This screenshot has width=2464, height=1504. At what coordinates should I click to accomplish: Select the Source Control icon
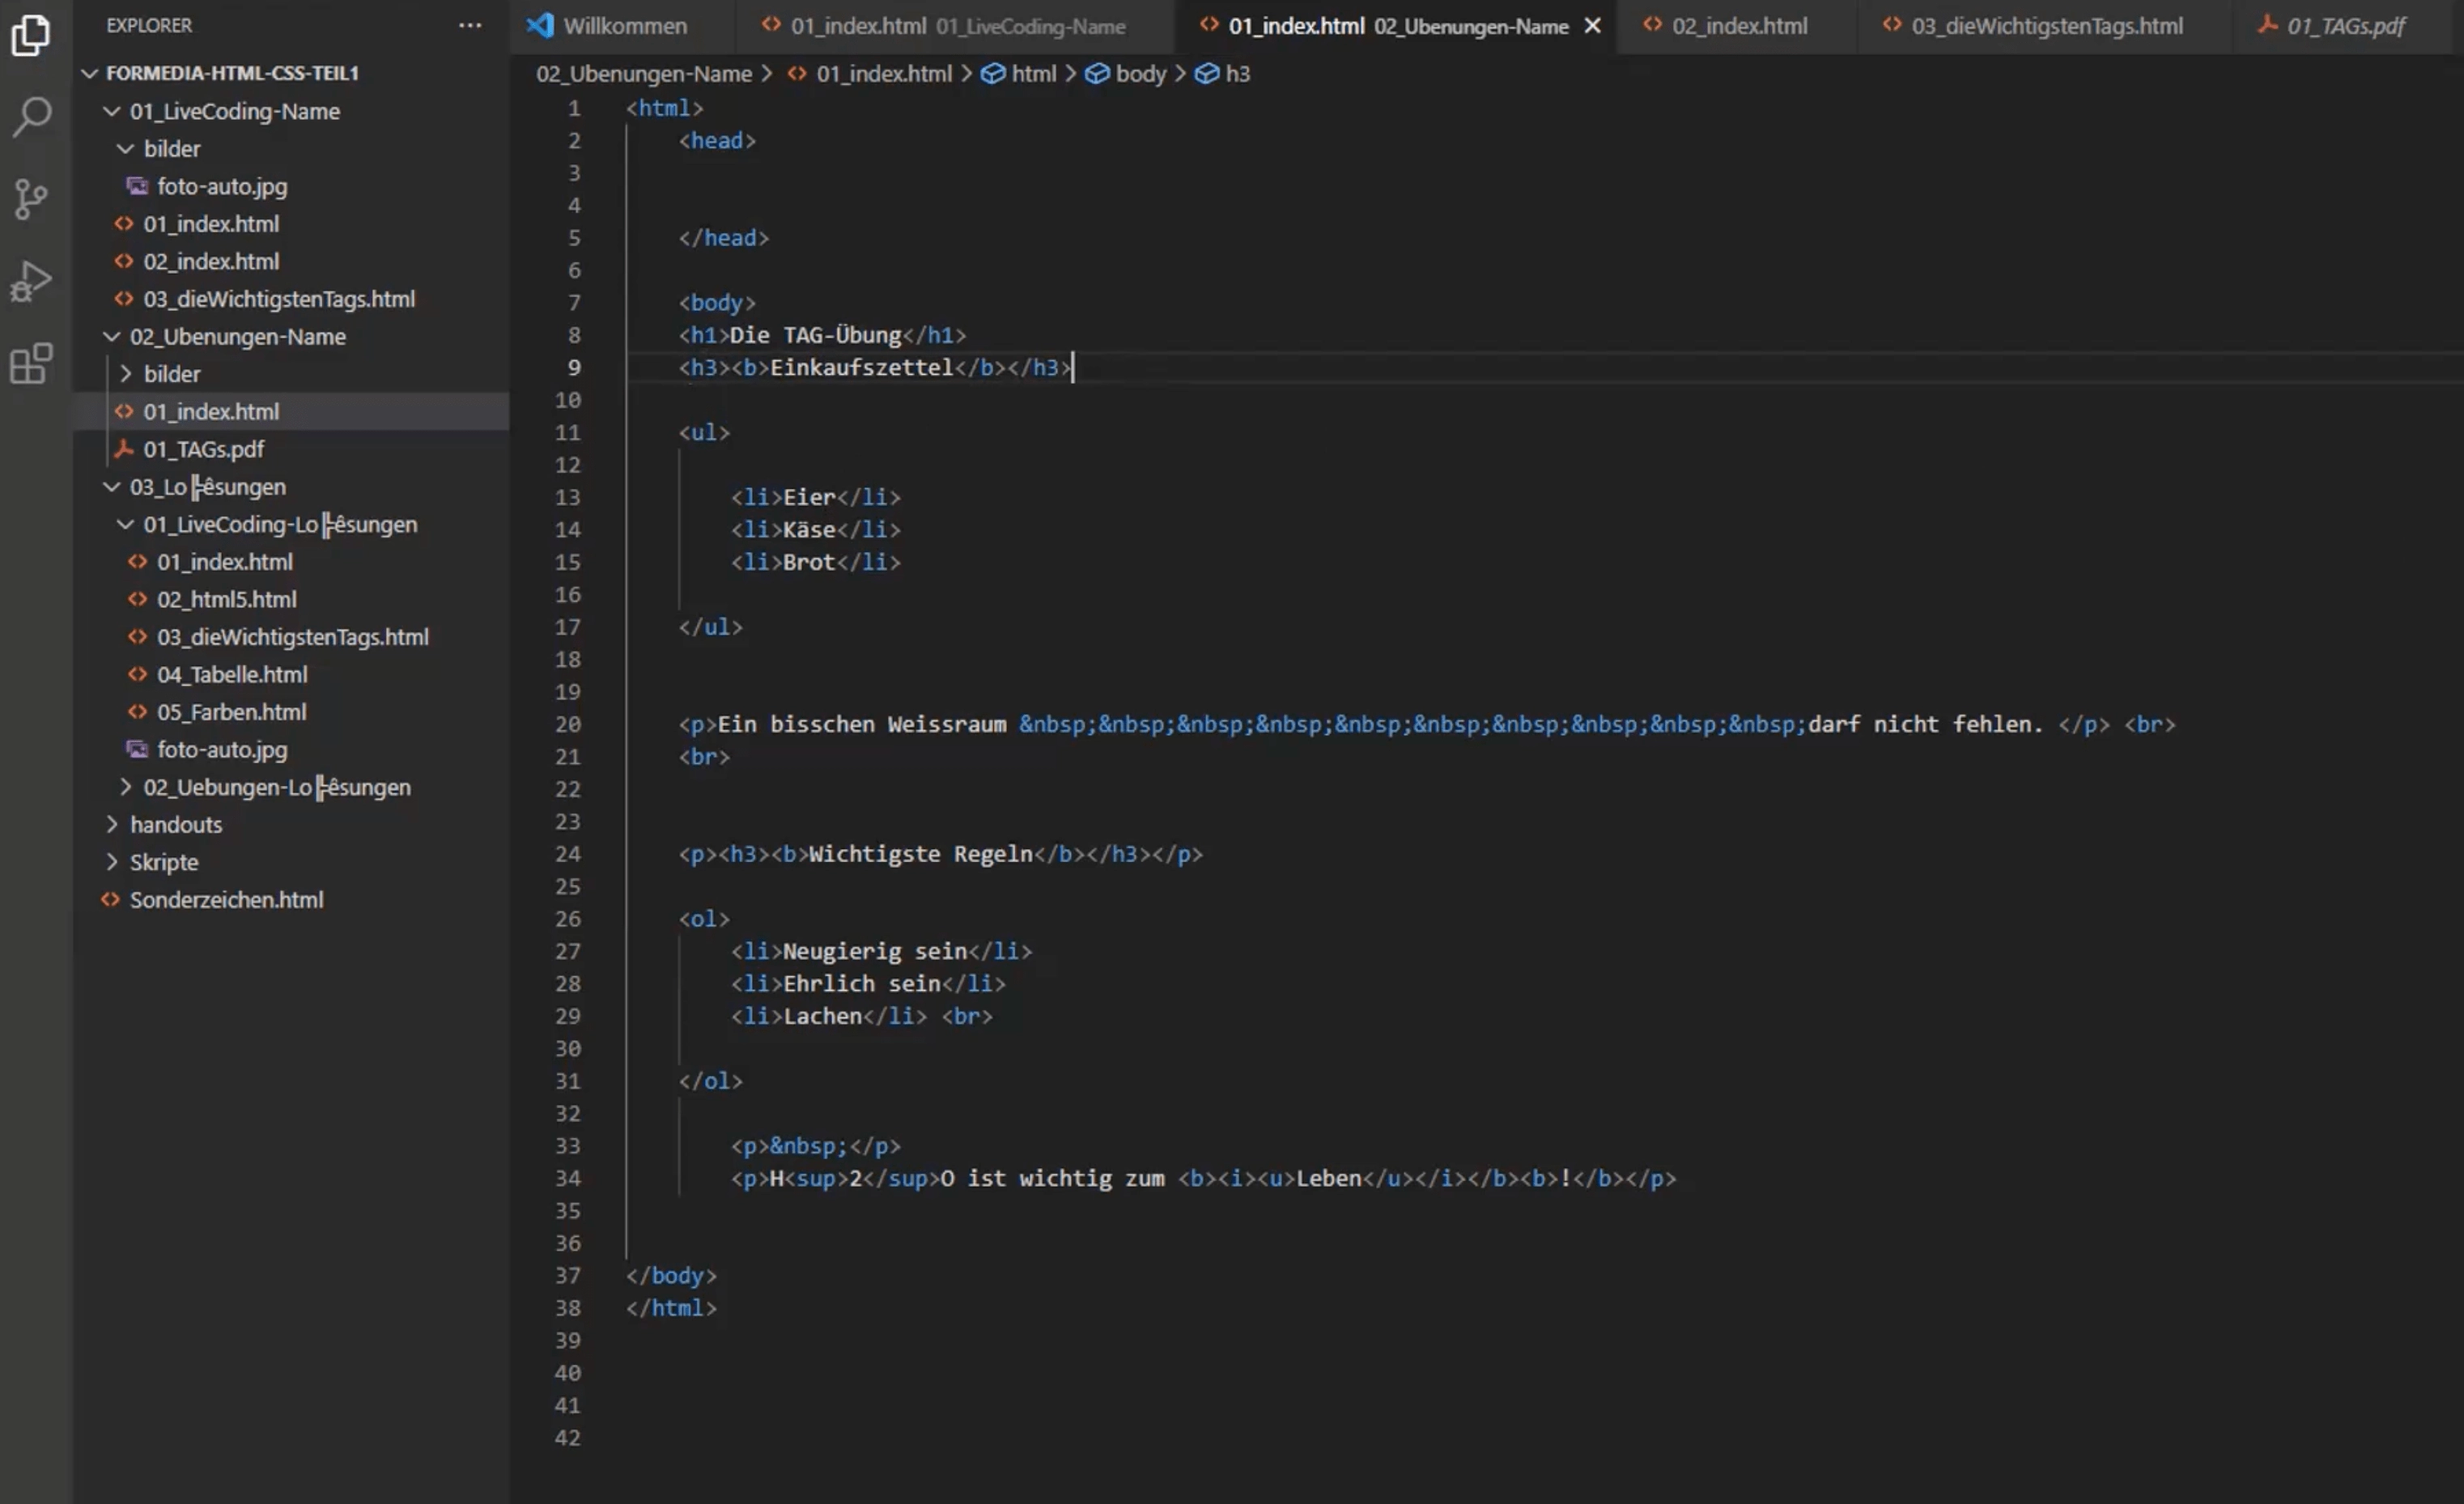31,199
